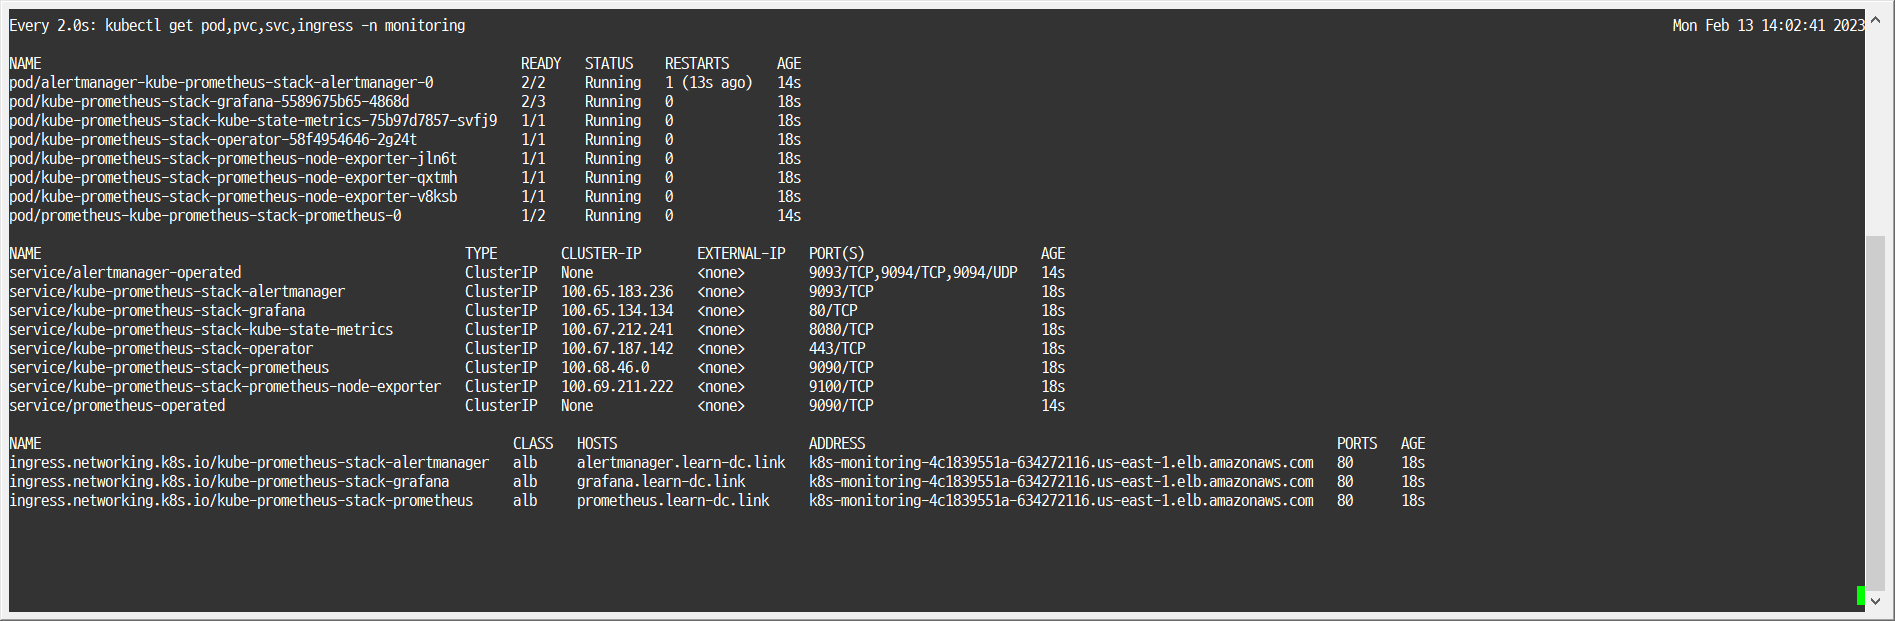Select service/alertmanager-operated name
The width and height of the screenshot is (1895, 621).
click(125, 273)
